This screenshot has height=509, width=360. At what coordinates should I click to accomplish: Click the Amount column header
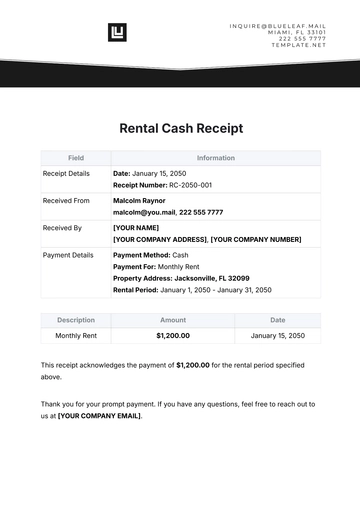point(173,320)
